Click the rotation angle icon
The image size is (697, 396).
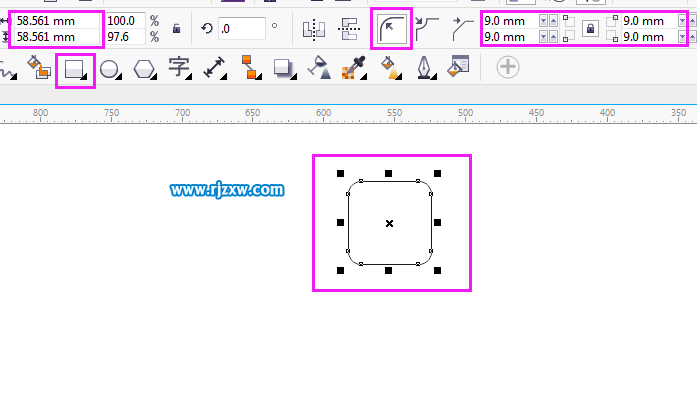(207, 29)
